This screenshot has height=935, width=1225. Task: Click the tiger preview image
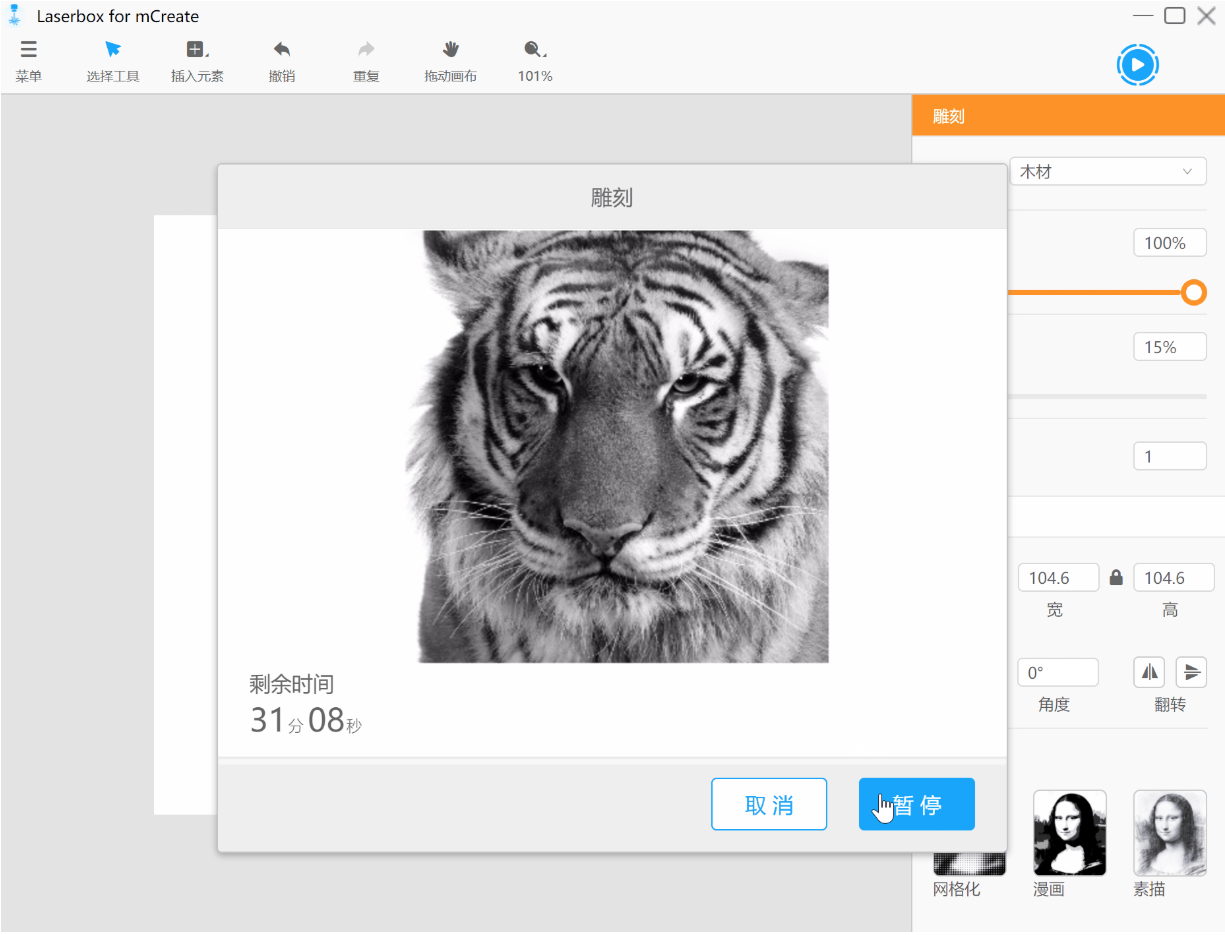[617, 447]
